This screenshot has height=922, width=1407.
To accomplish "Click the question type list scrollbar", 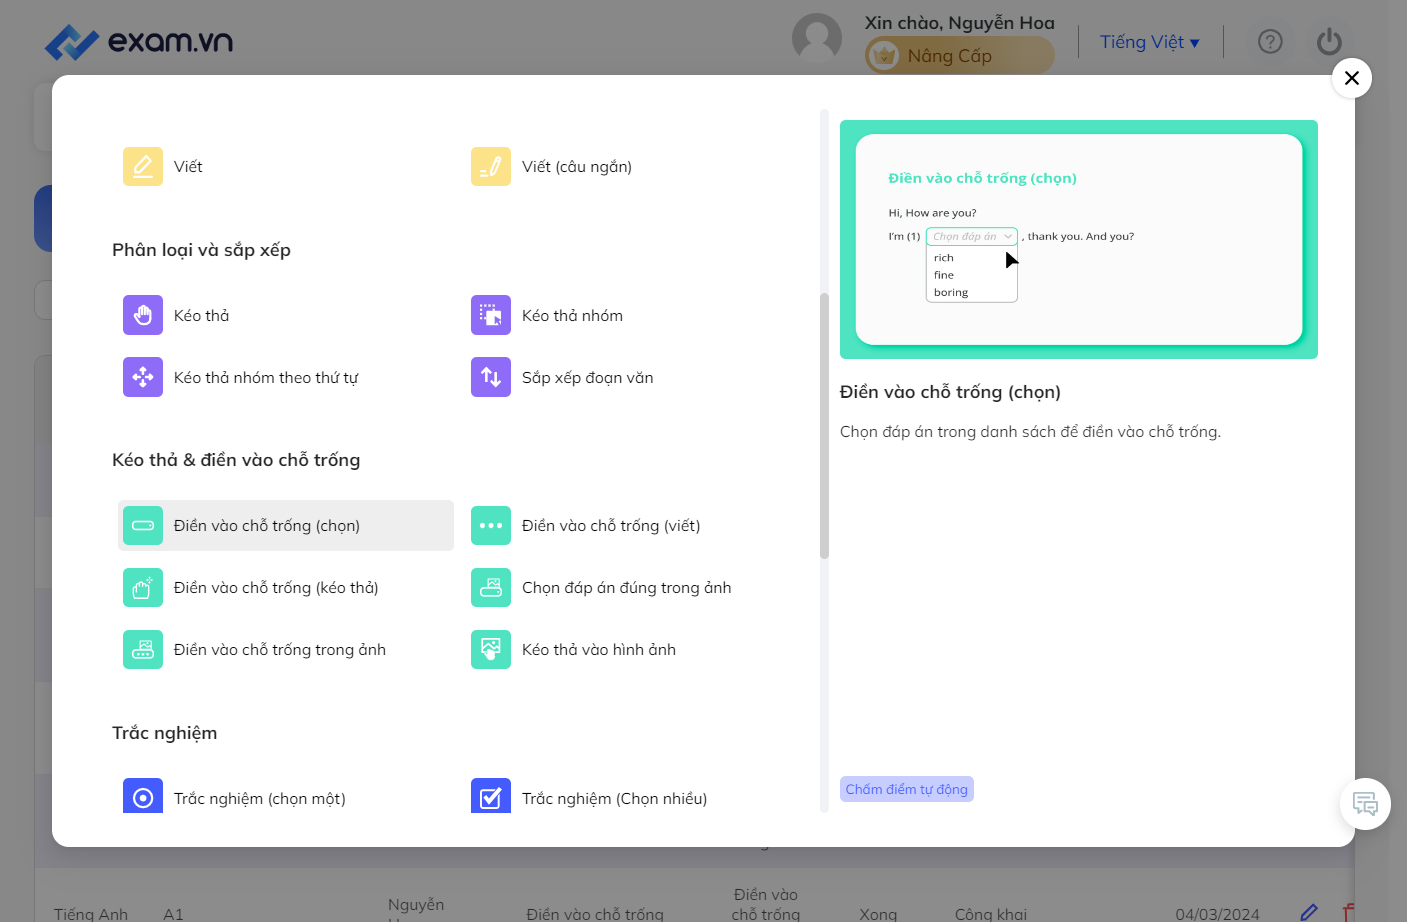I will tap(824, 426).
